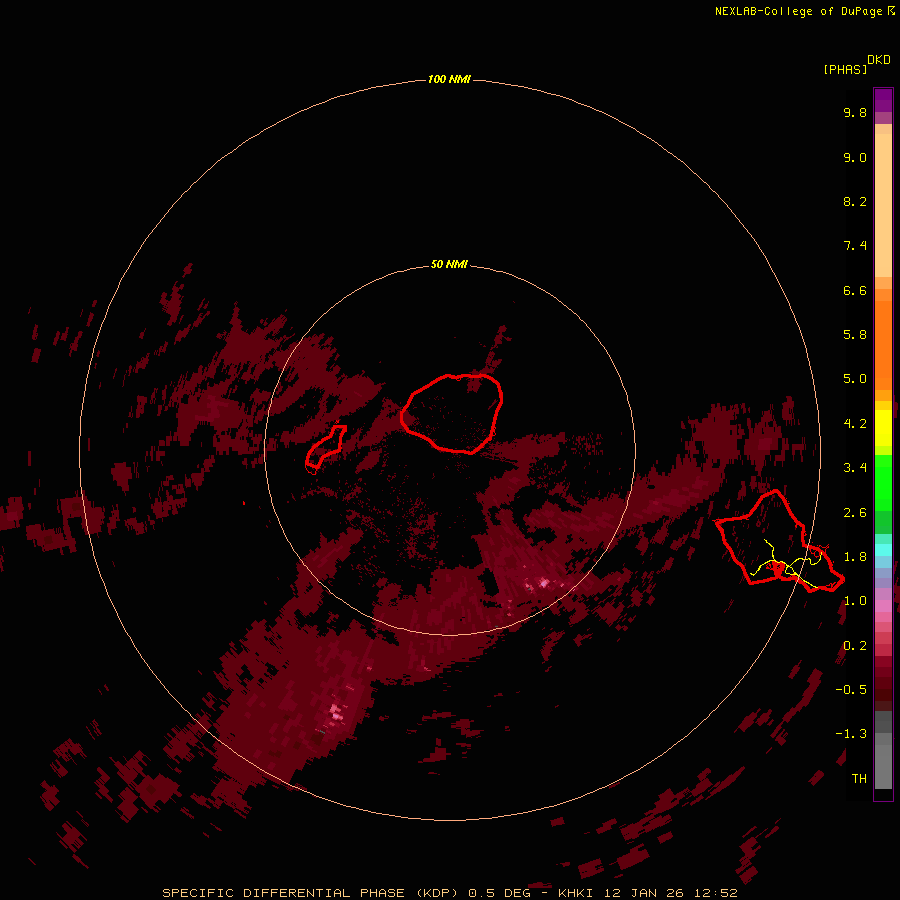Click the small island outline left of center
Viewport: 900px width, 900px height.
(x=325, y=448)
